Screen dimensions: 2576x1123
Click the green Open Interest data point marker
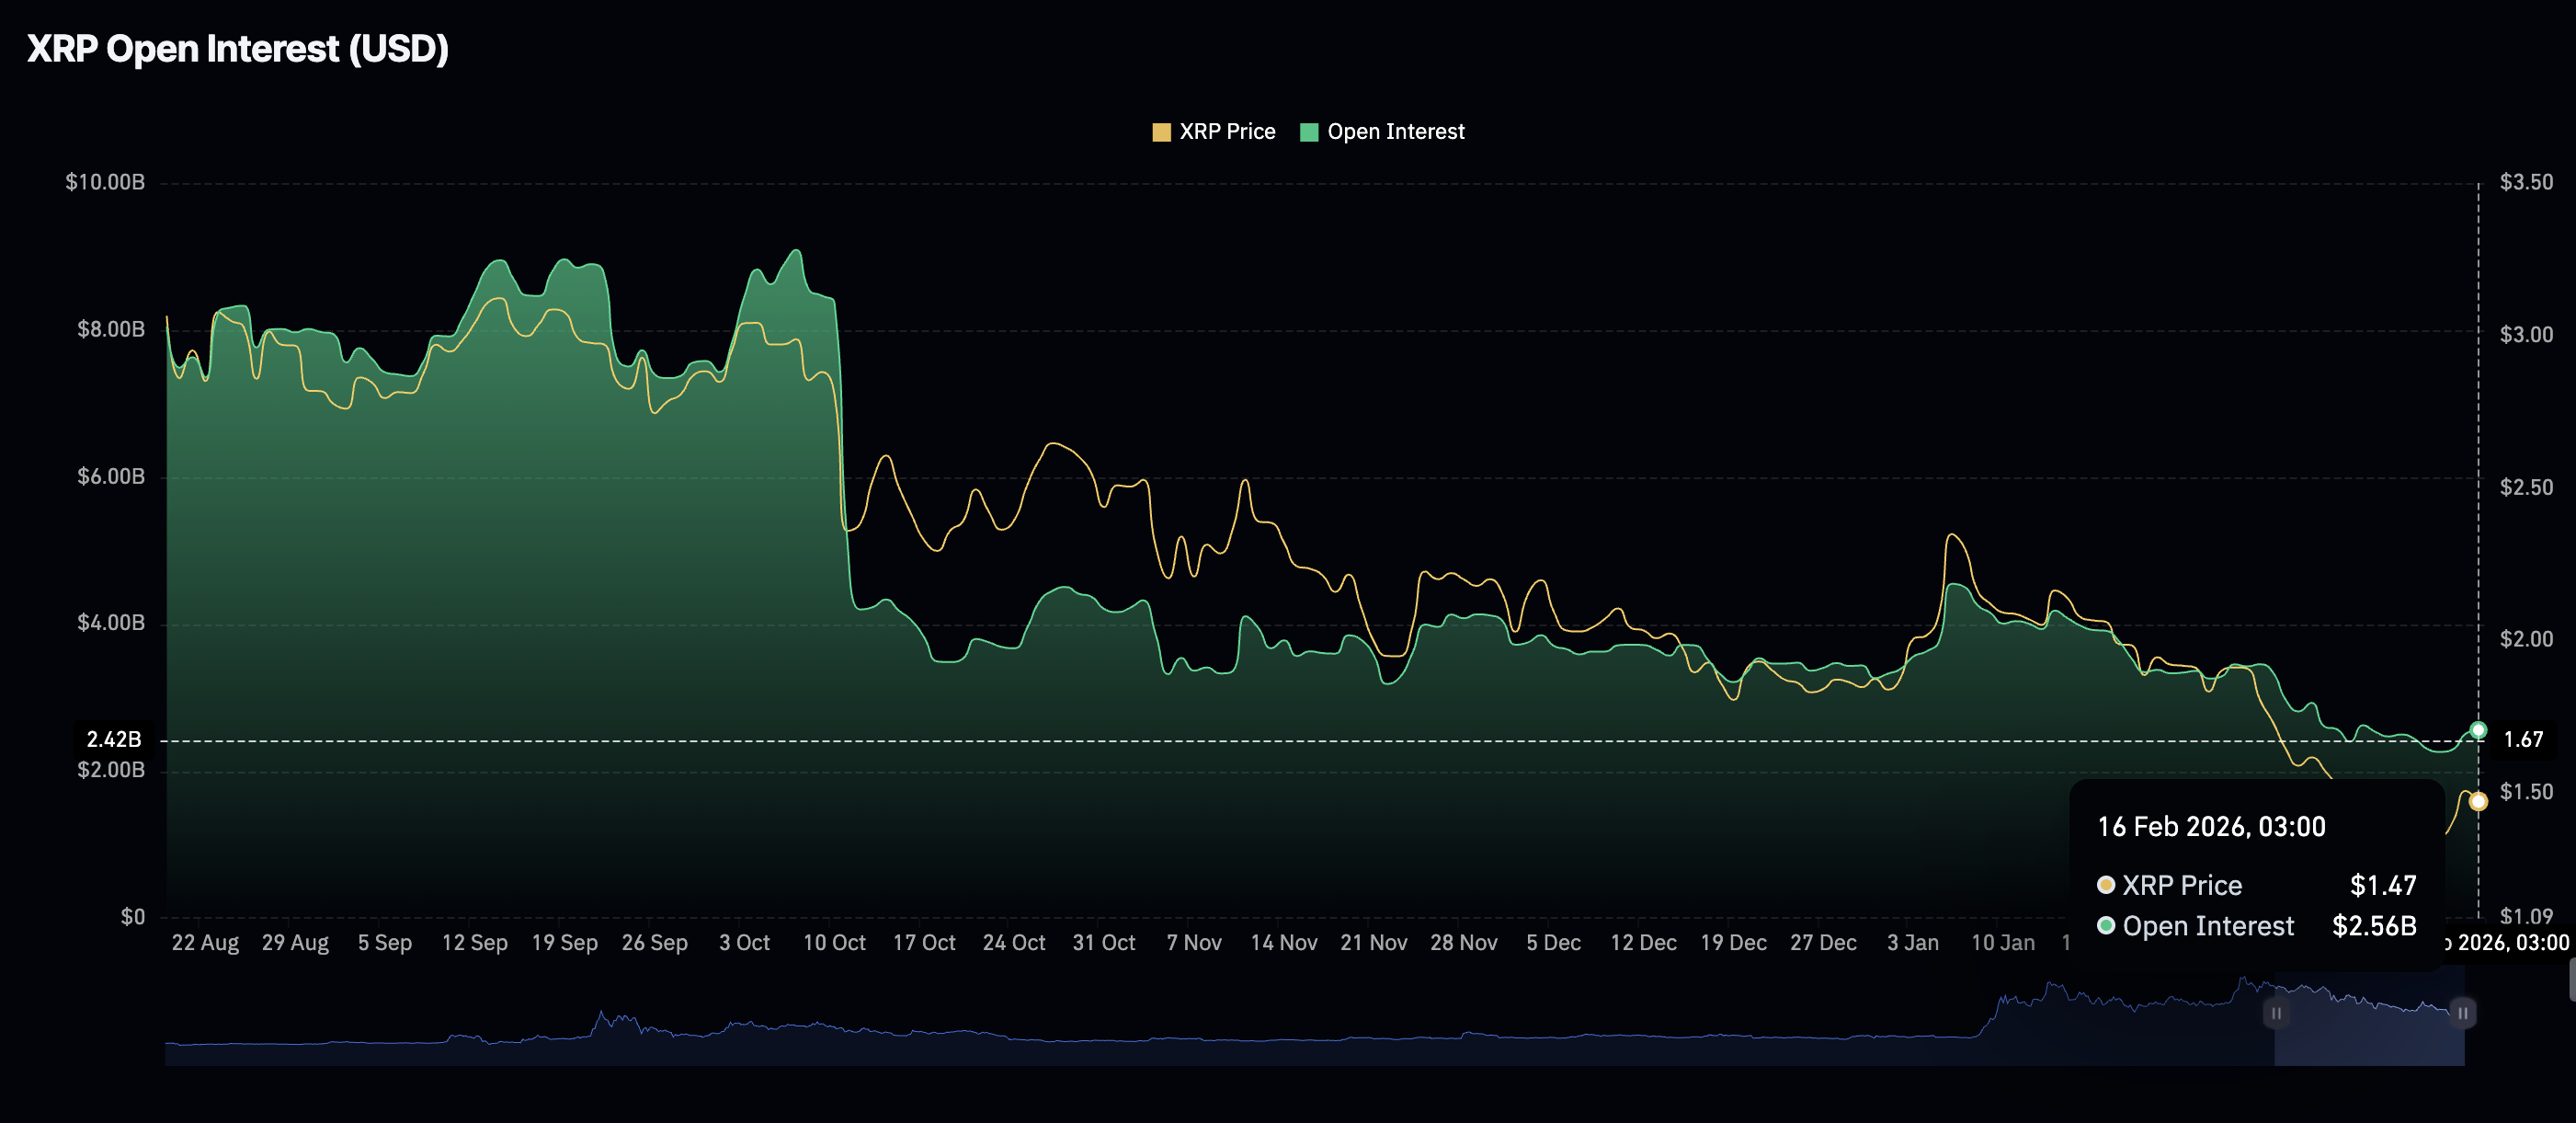tap(2478, 730)
